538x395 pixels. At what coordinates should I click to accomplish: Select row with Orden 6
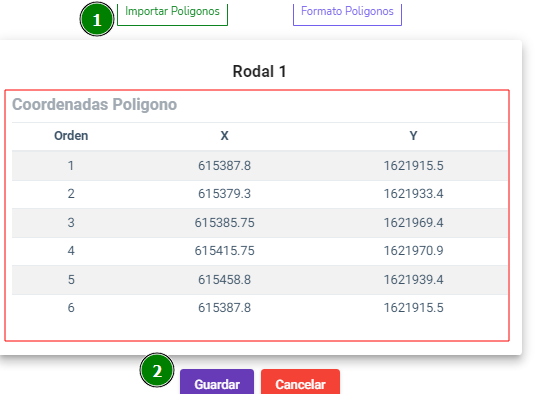(260, 308)
